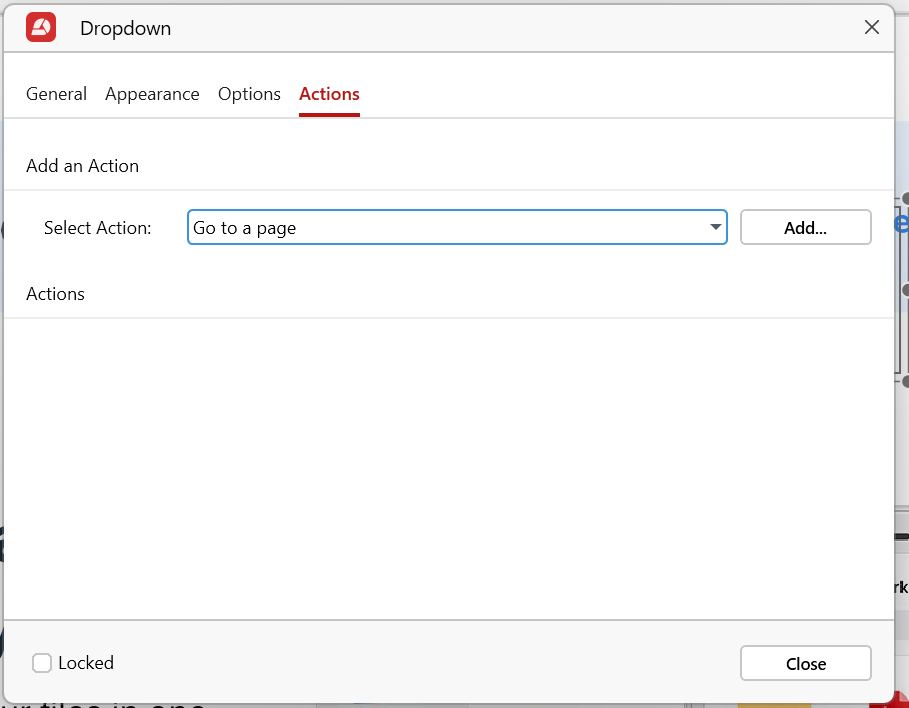909x708 pixels.
Task: Go to the Options tab
Action: 249,94
